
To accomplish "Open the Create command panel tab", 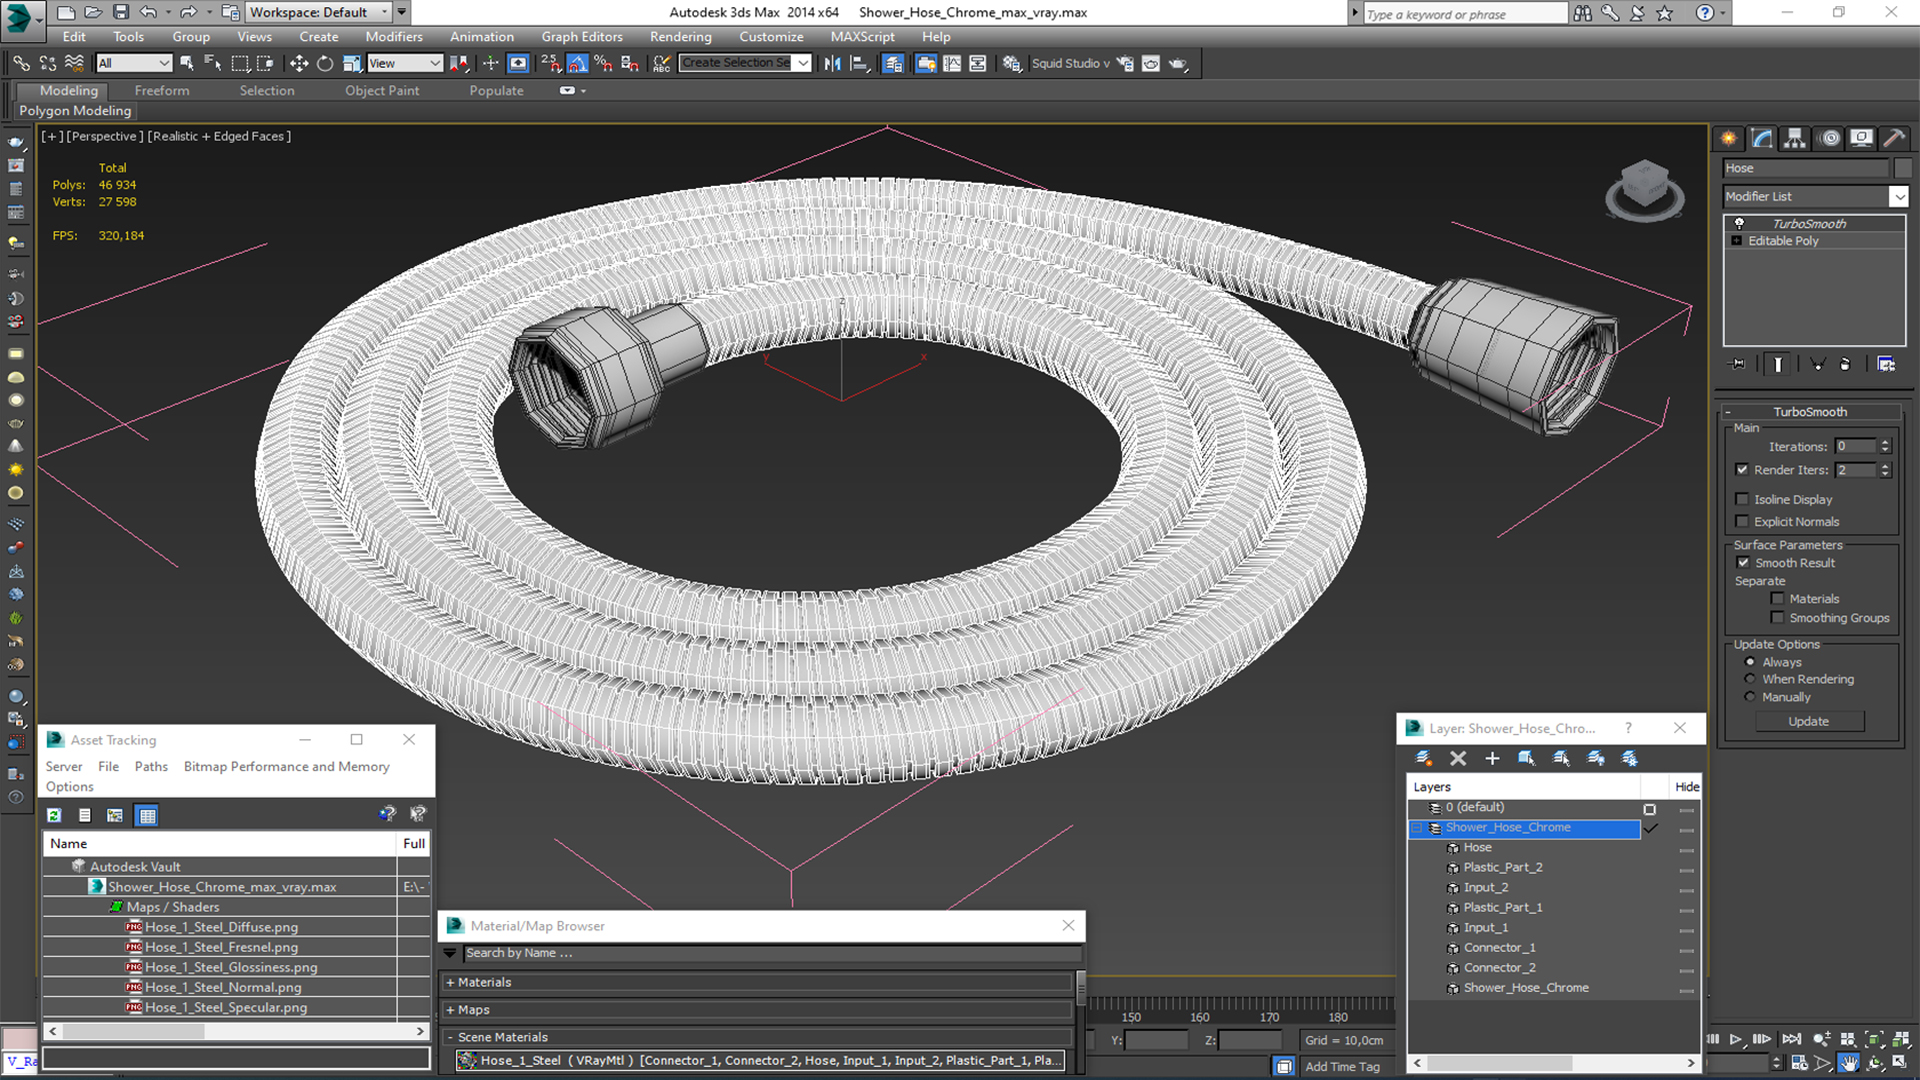I will coord(1728,138).
